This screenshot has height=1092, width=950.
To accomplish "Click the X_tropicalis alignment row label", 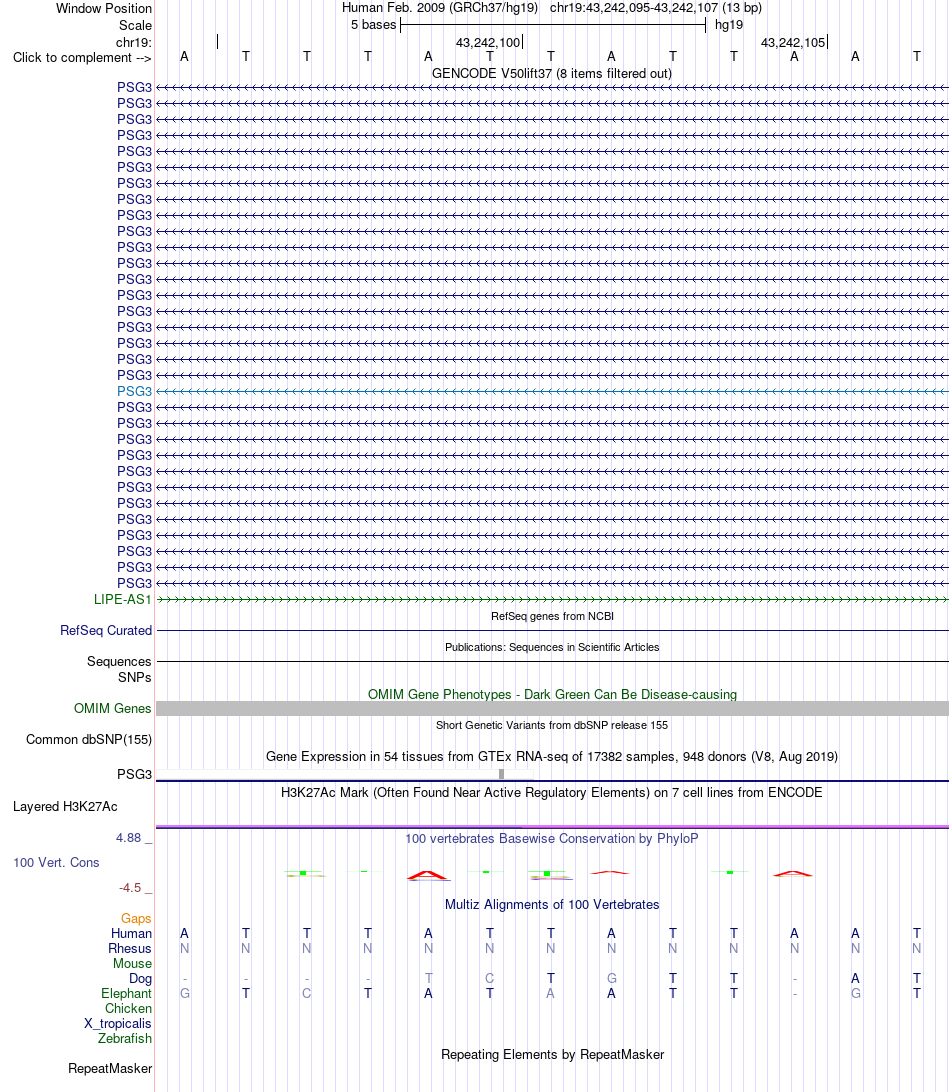I will 118,1024.
